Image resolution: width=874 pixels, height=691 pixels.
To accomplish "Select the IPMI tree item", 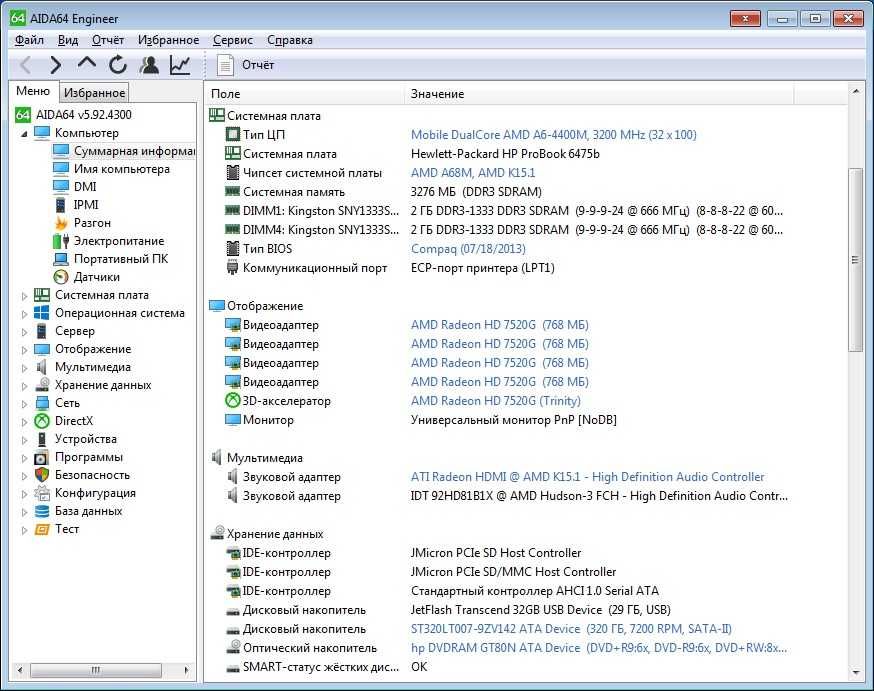I will 86,205.
